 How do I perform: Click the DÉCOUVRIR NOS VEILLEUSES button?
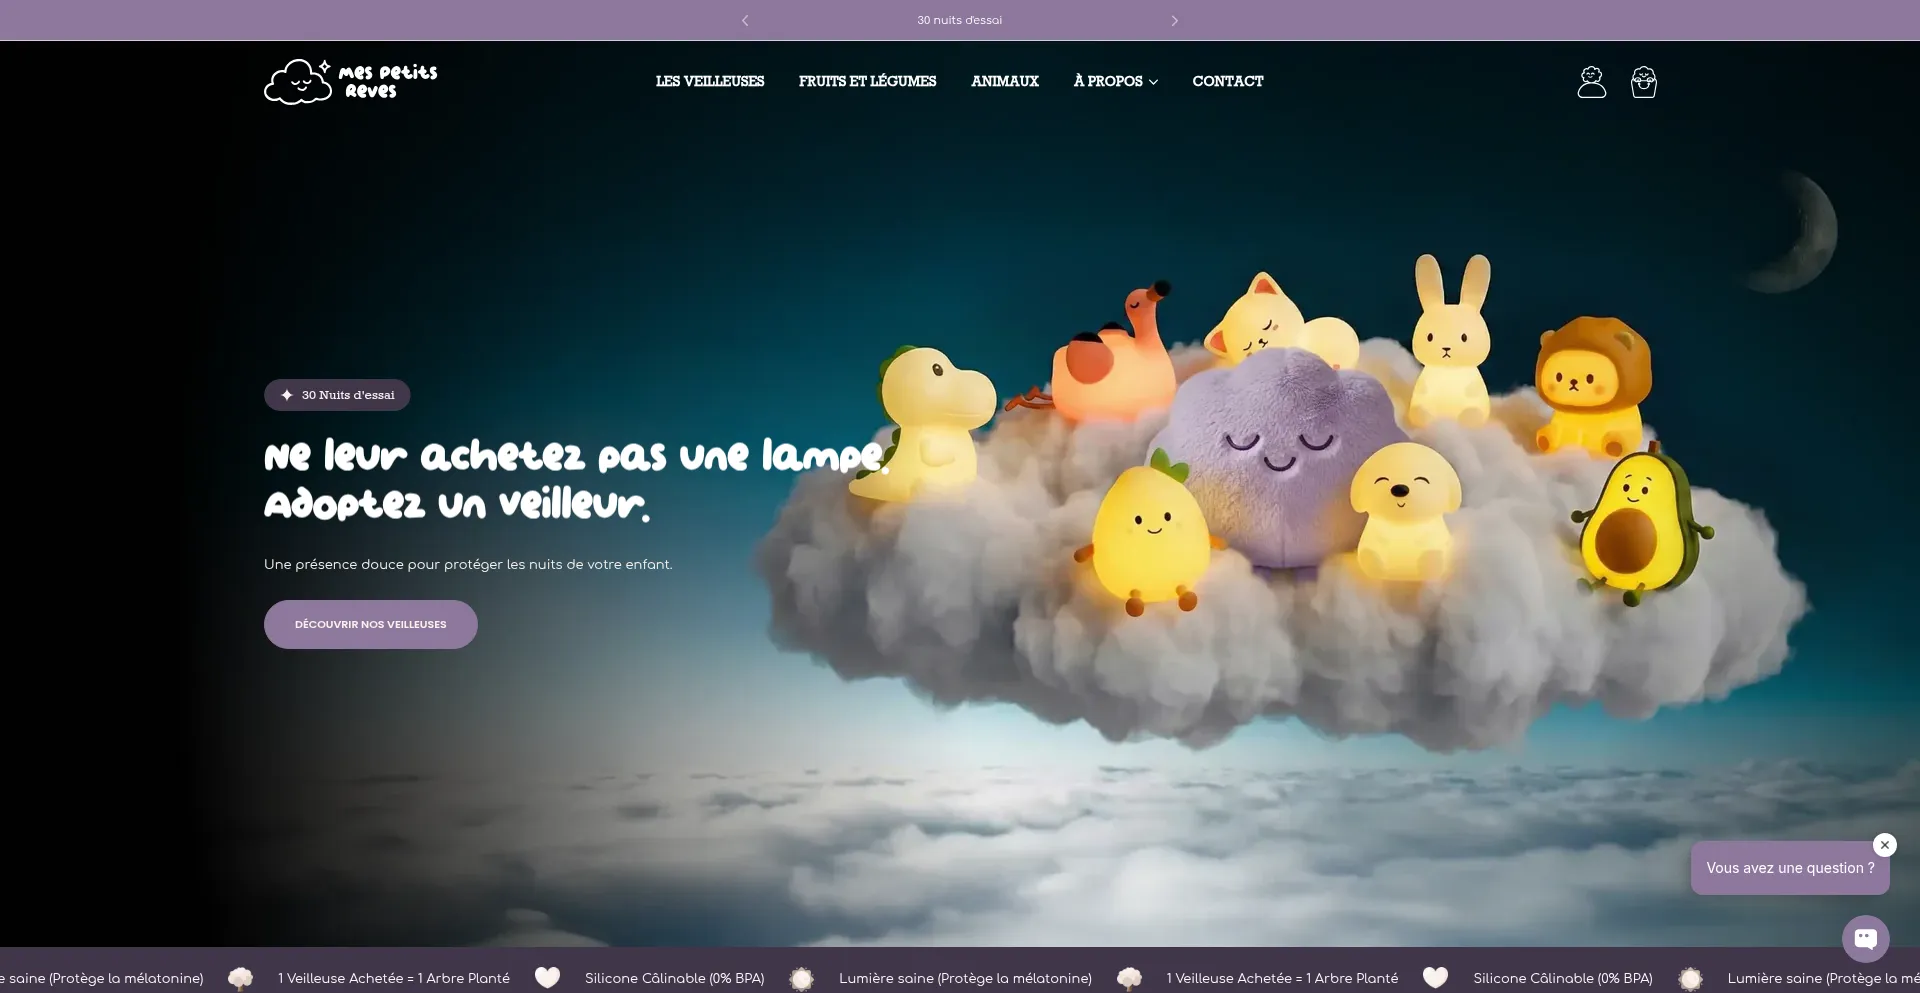pyautogui.click(x=370, y=624)
